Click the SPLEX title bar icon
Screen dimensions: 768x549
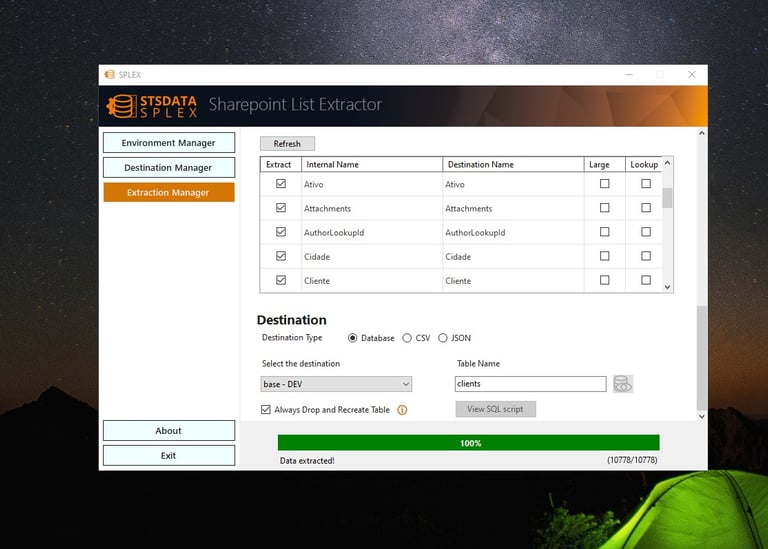(x=109, y=74)
